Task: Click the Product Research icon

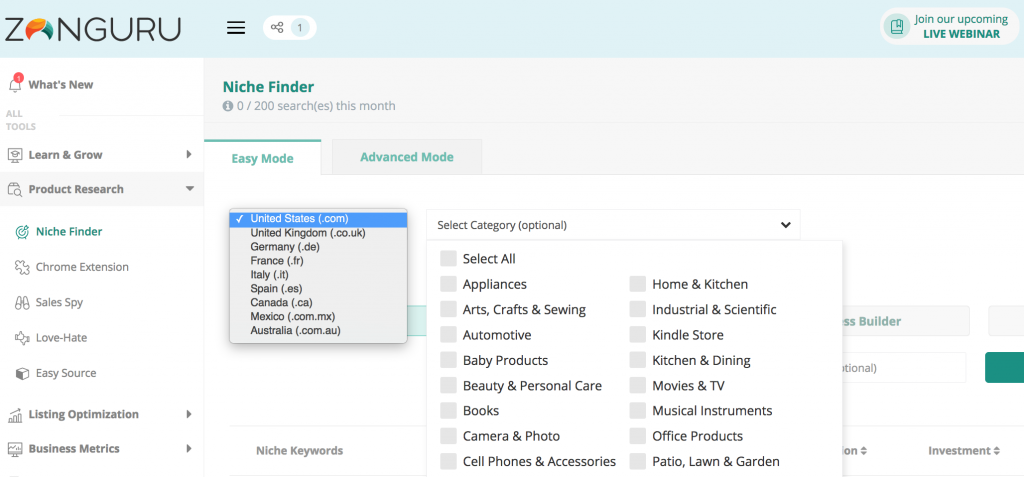Action: (14, 189)
